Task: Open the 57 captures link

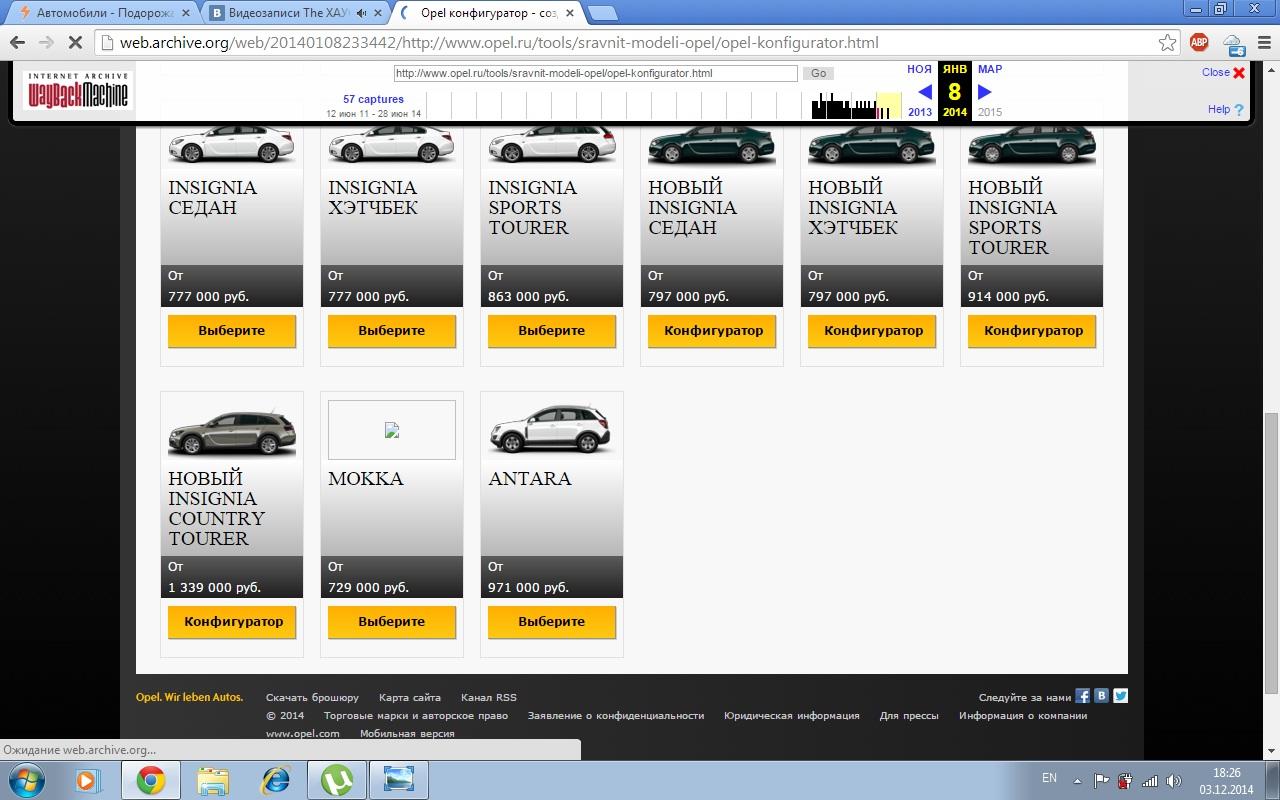Action: coord(373,99)
